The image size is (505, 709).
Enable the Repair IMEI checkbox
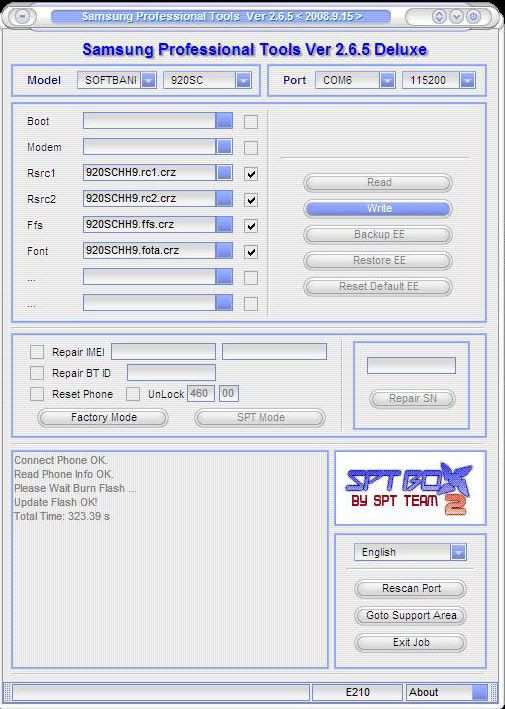(37, 352)
